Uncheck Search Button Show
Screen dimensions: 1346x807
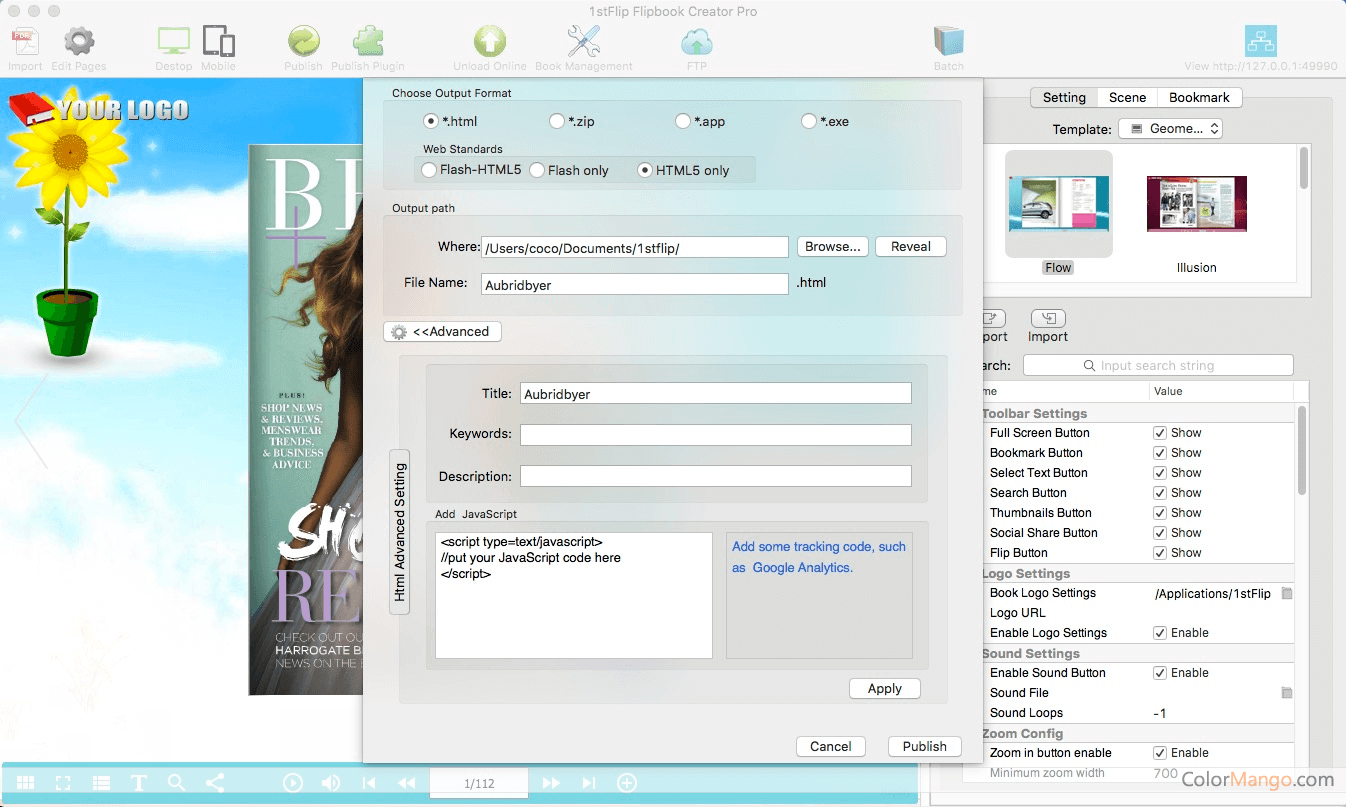(x=1160, y=493)
